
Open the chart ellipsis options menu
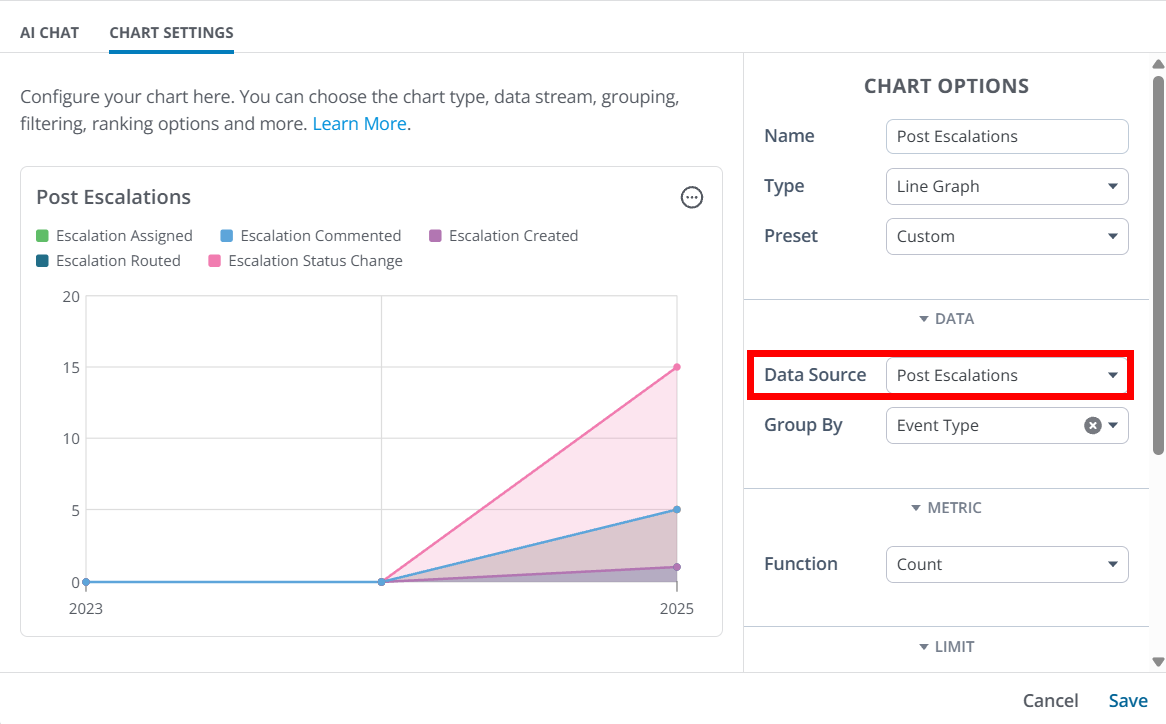click(x=691, y=198)
